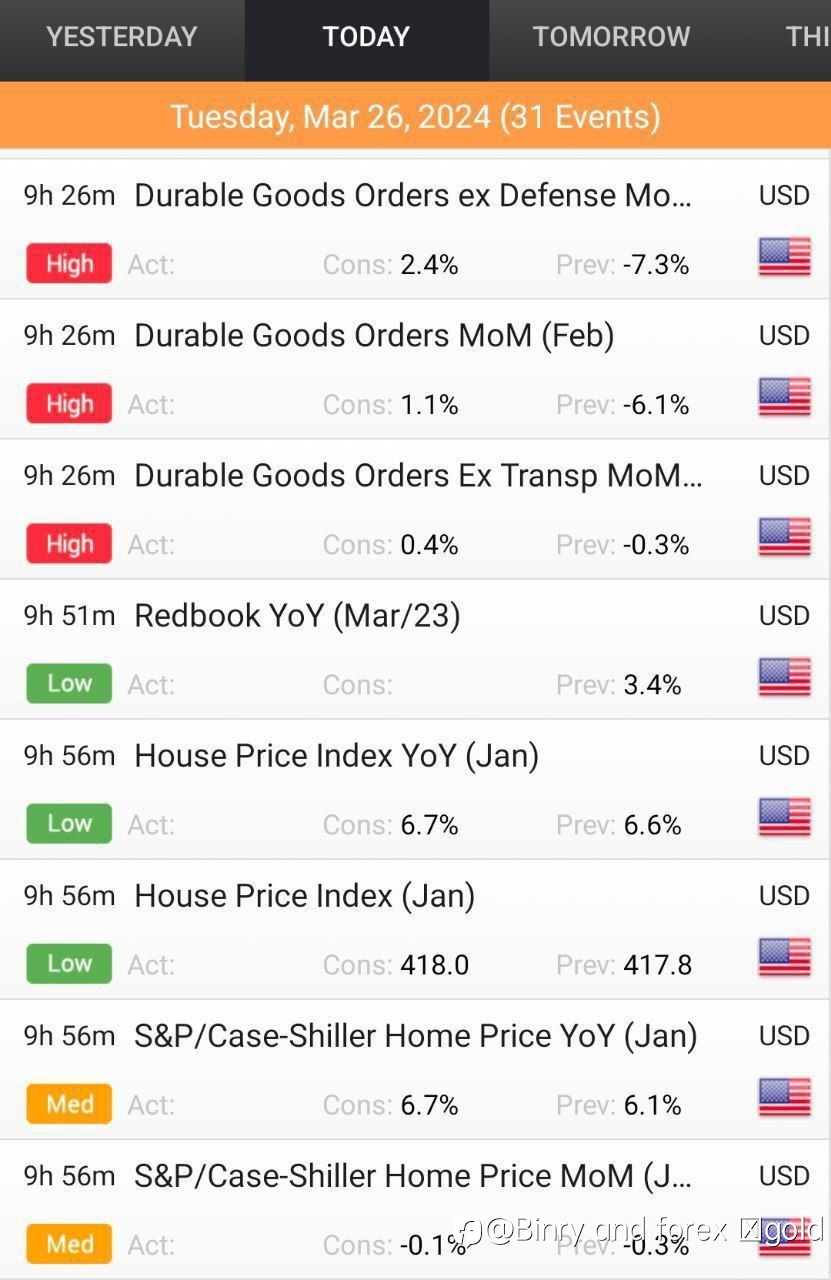The image size is (831, 1280).
Task: Tap the US flag beside Case-Shiller Home Price YoY
Action: point(784,1097)
